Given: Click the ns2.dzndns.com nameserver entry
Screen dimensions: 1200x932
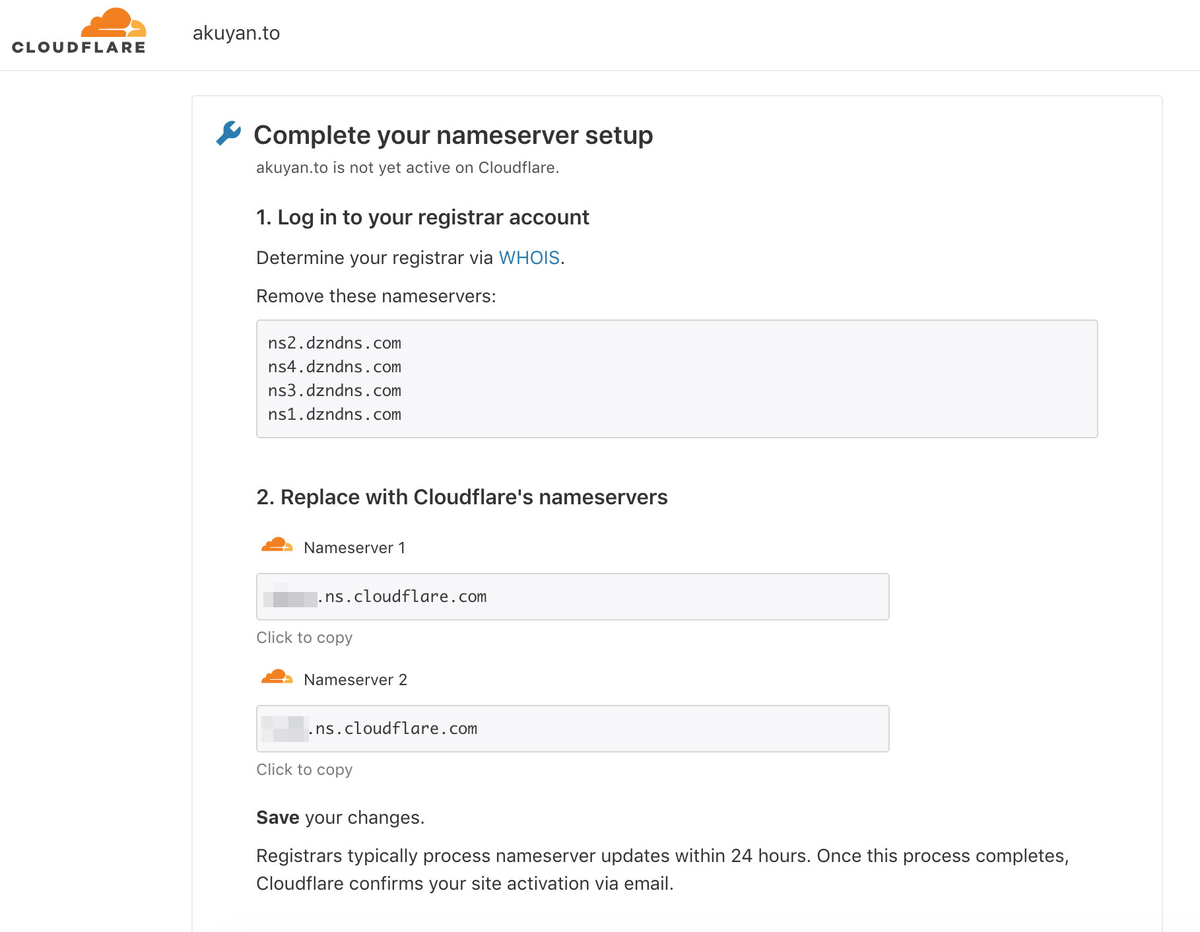Looking at the screenshot, I should click(335, 343).
